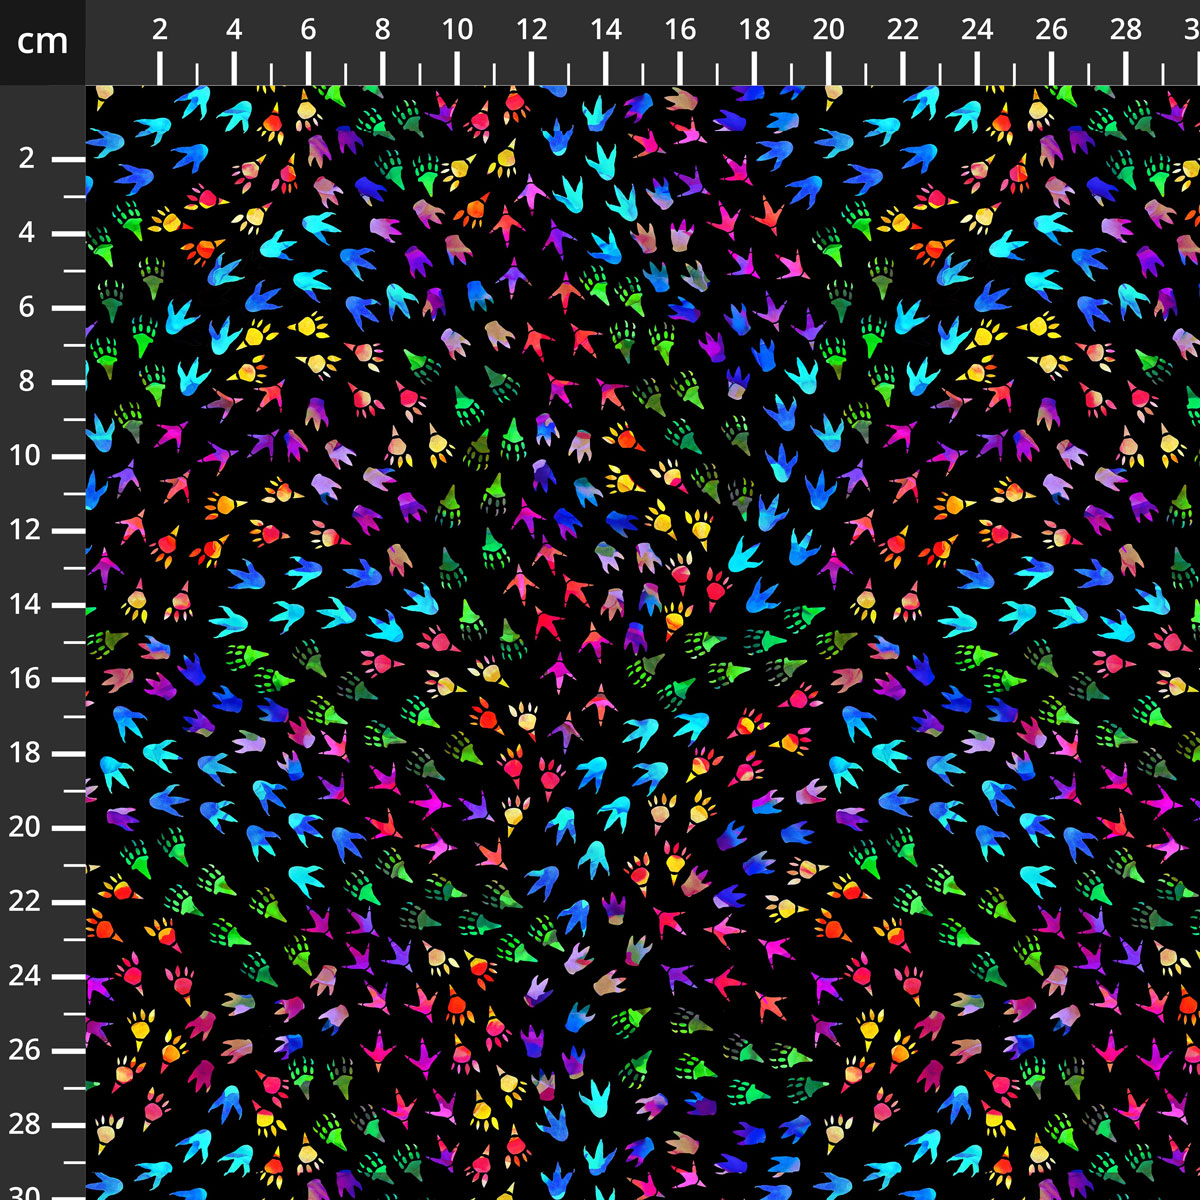Click the "cm" unit label
1200x1200 pixels.
pyautogui.click(x=42, y=42)
